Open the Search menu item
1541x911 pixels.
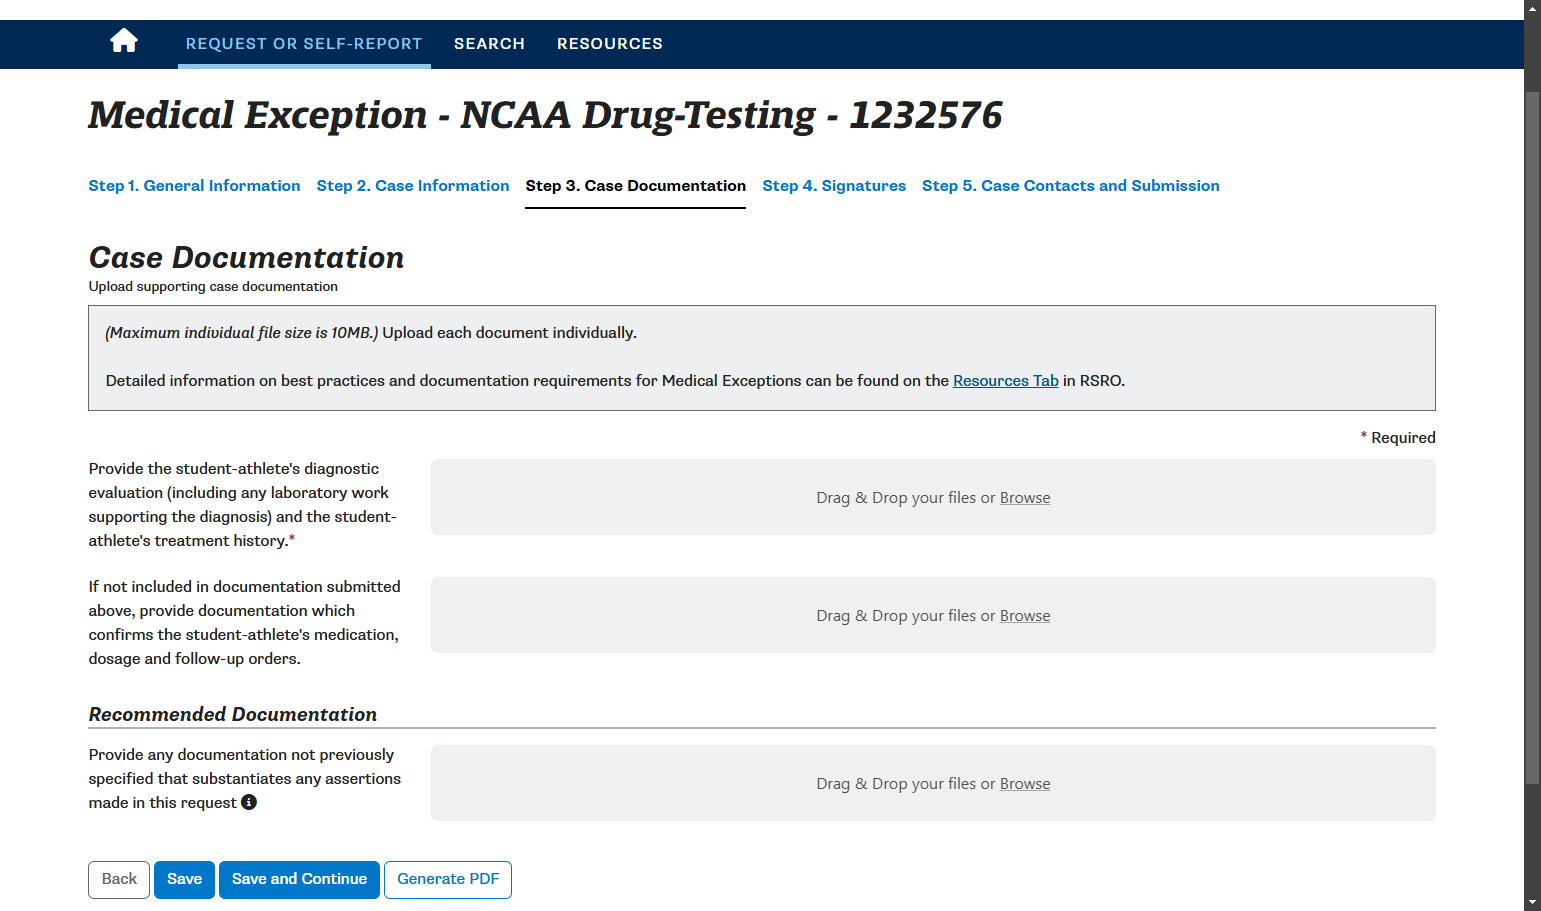point(489,44)
